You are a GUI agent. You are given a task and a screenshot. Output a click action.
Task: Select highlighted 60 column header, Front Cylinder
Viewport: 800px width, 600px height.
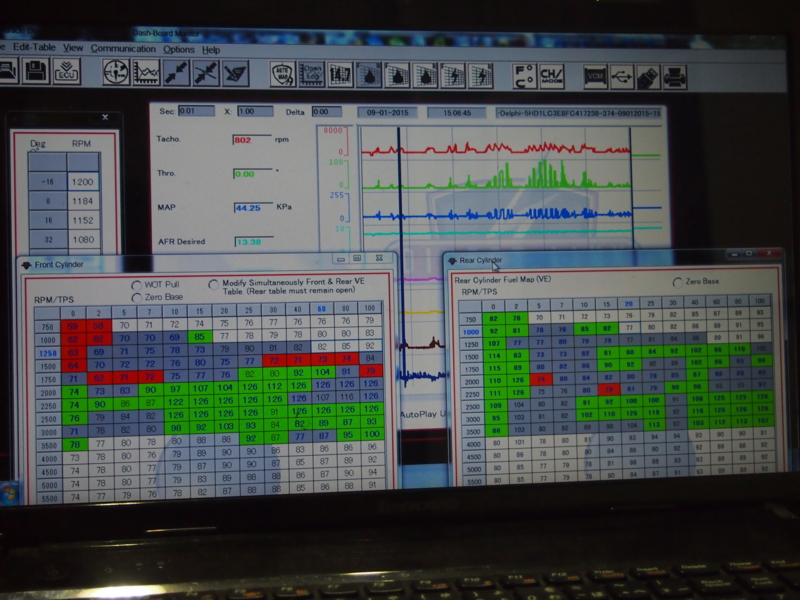point(321,309)
